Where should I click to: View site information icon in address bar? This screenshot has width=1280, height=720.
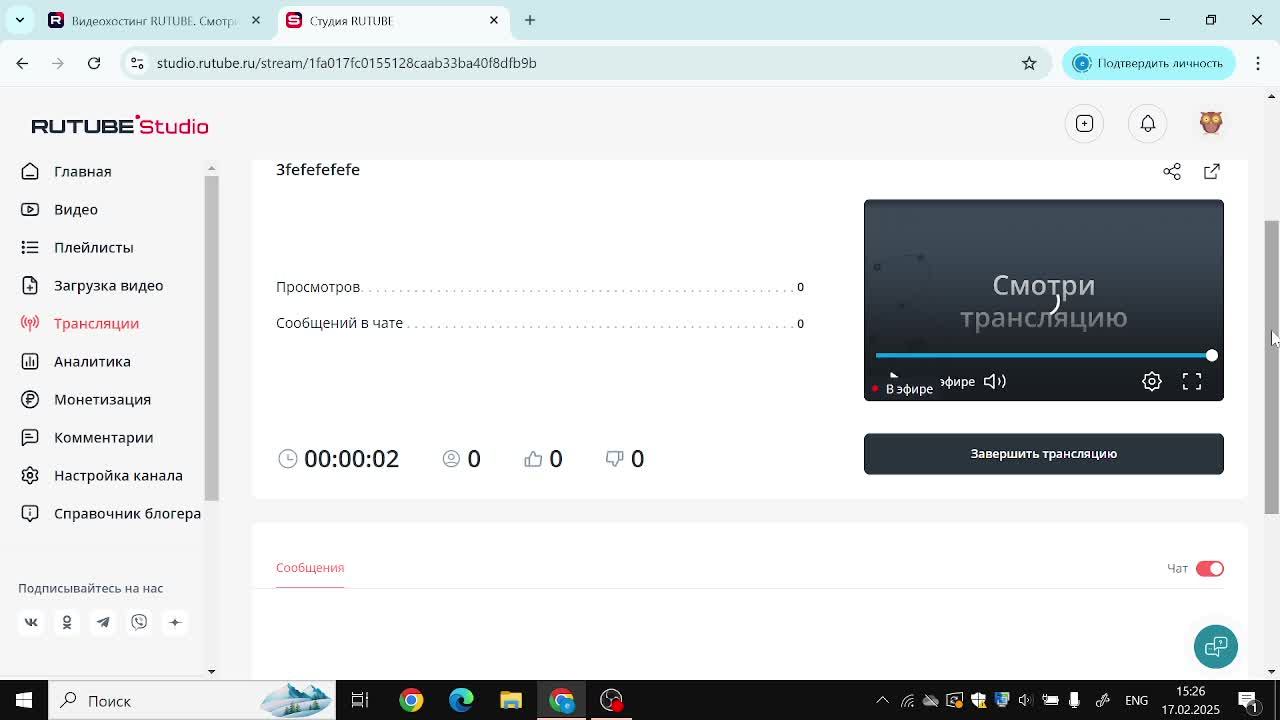point(137,63)
